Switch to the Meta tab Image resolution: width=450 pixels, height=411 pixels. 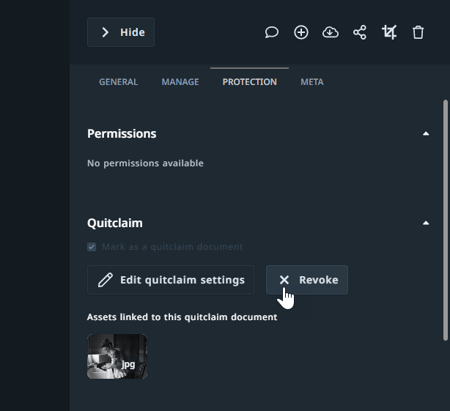(312, 82)
